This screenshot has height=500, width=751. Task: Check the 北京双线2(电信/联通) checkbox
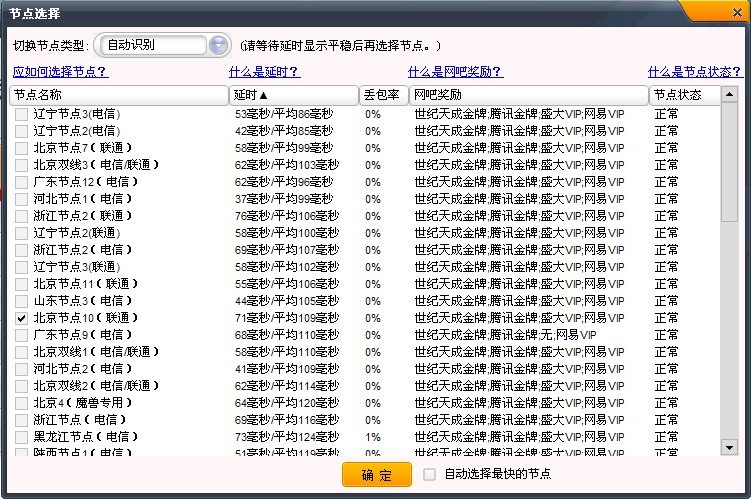[x=21, y=386]
